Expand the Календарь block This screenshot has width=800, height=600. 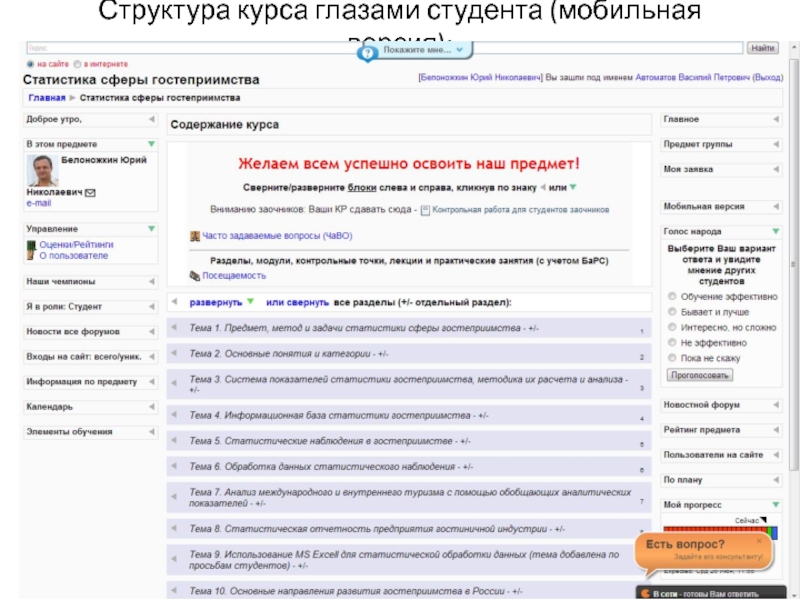point(152,407)
